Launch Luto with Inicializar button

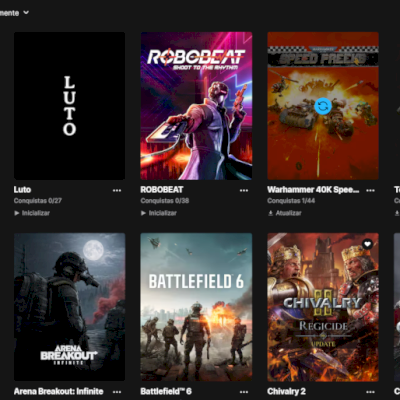point(32,213)
